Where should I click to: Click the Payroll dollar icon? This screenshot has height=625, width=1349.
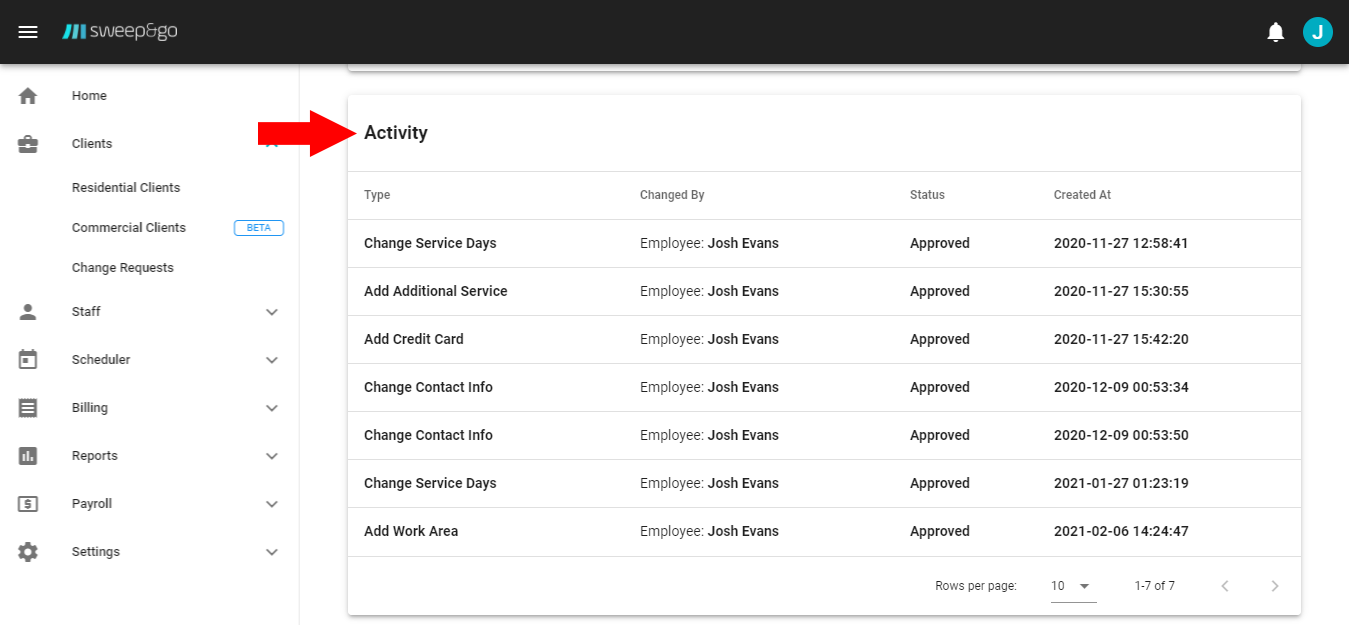[28, 504]
